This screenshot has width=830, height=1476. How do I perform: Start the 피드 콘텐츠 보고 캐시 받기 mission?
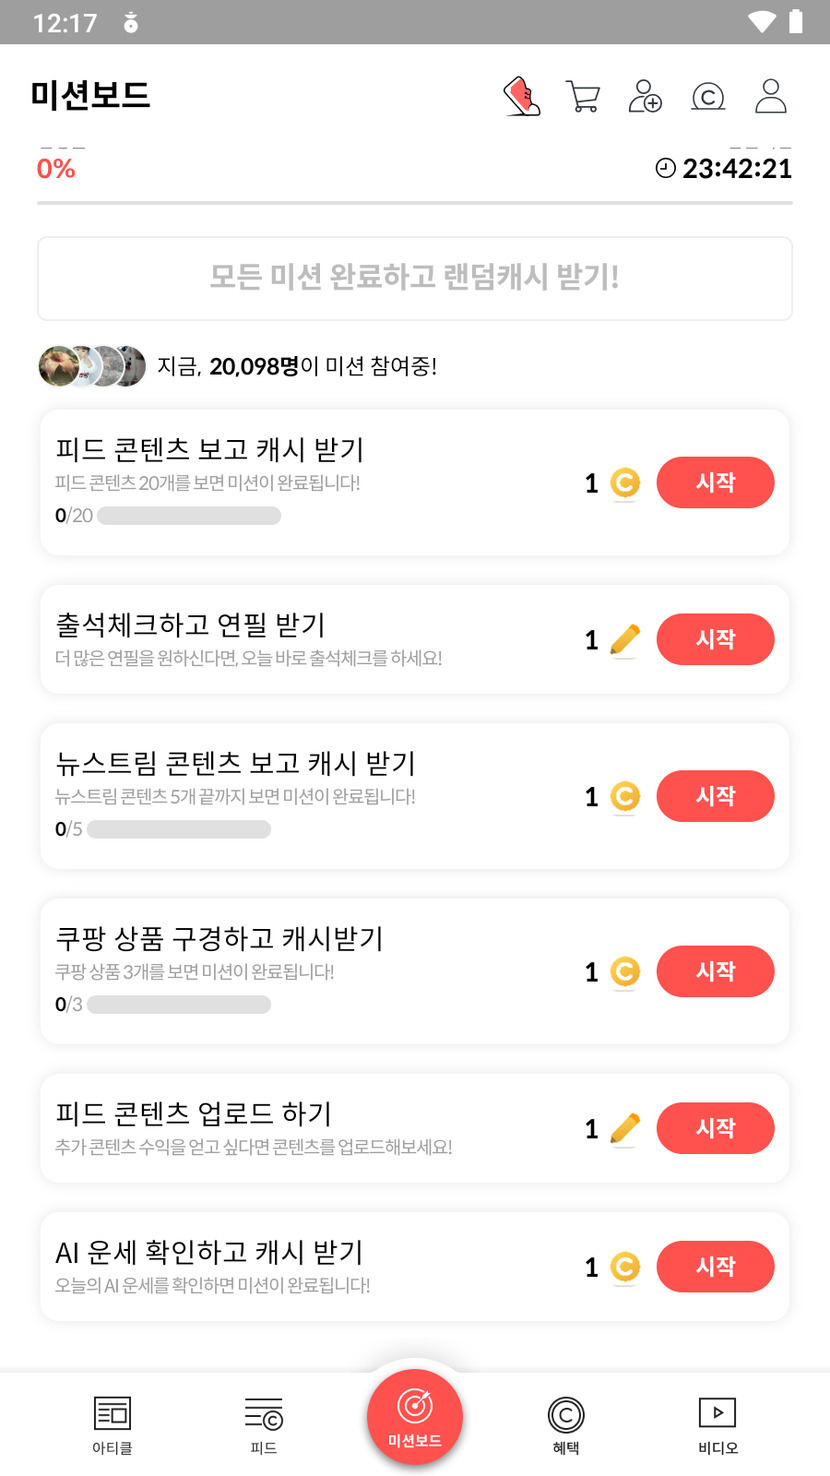pyautogui.click(x=715, y=483)
